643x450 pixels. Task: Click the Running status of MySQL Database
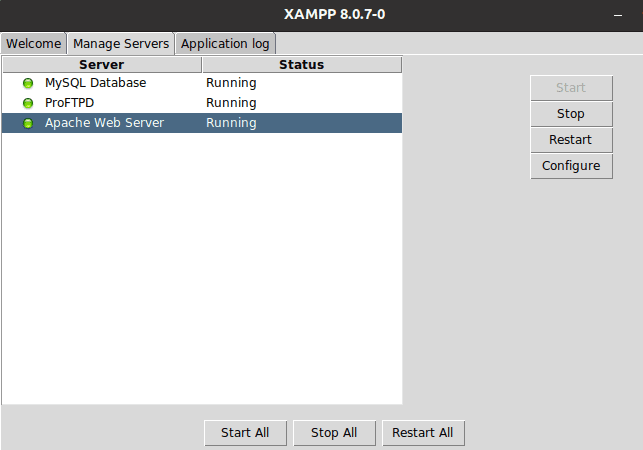(231, 83)
